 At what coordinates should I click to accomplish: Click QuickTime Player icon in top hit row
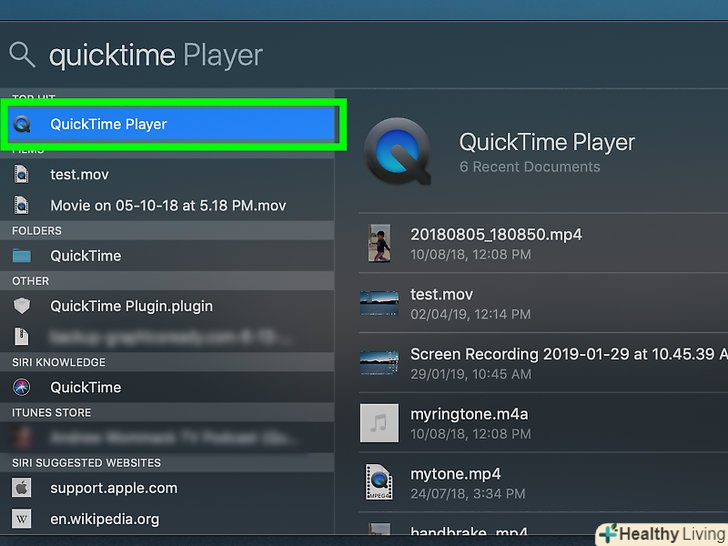(x=22, y=124)
